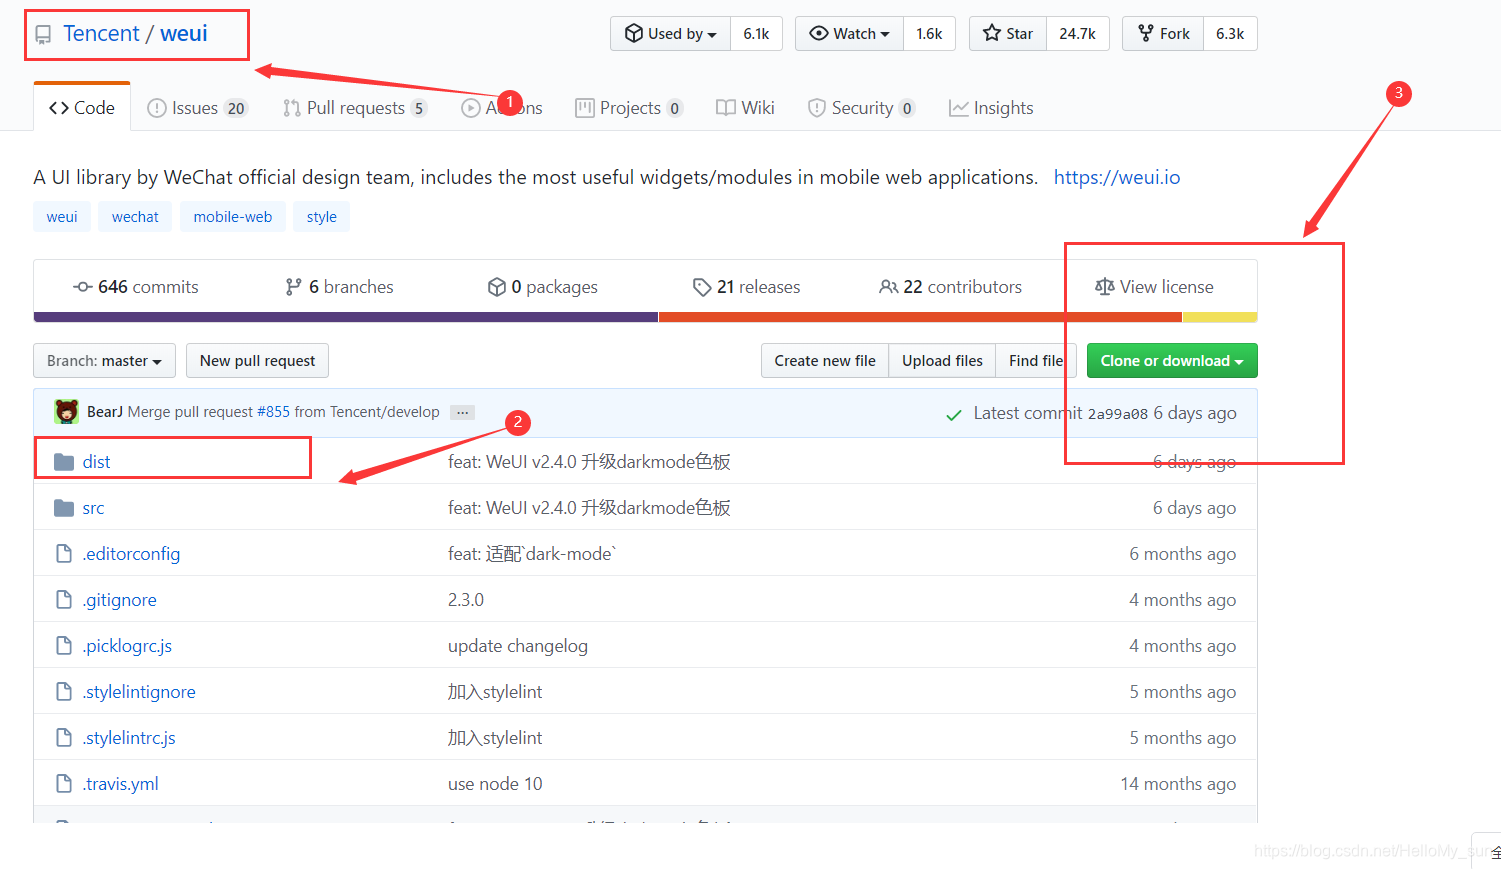Select the weui topic tag

(x=62, y=216)
